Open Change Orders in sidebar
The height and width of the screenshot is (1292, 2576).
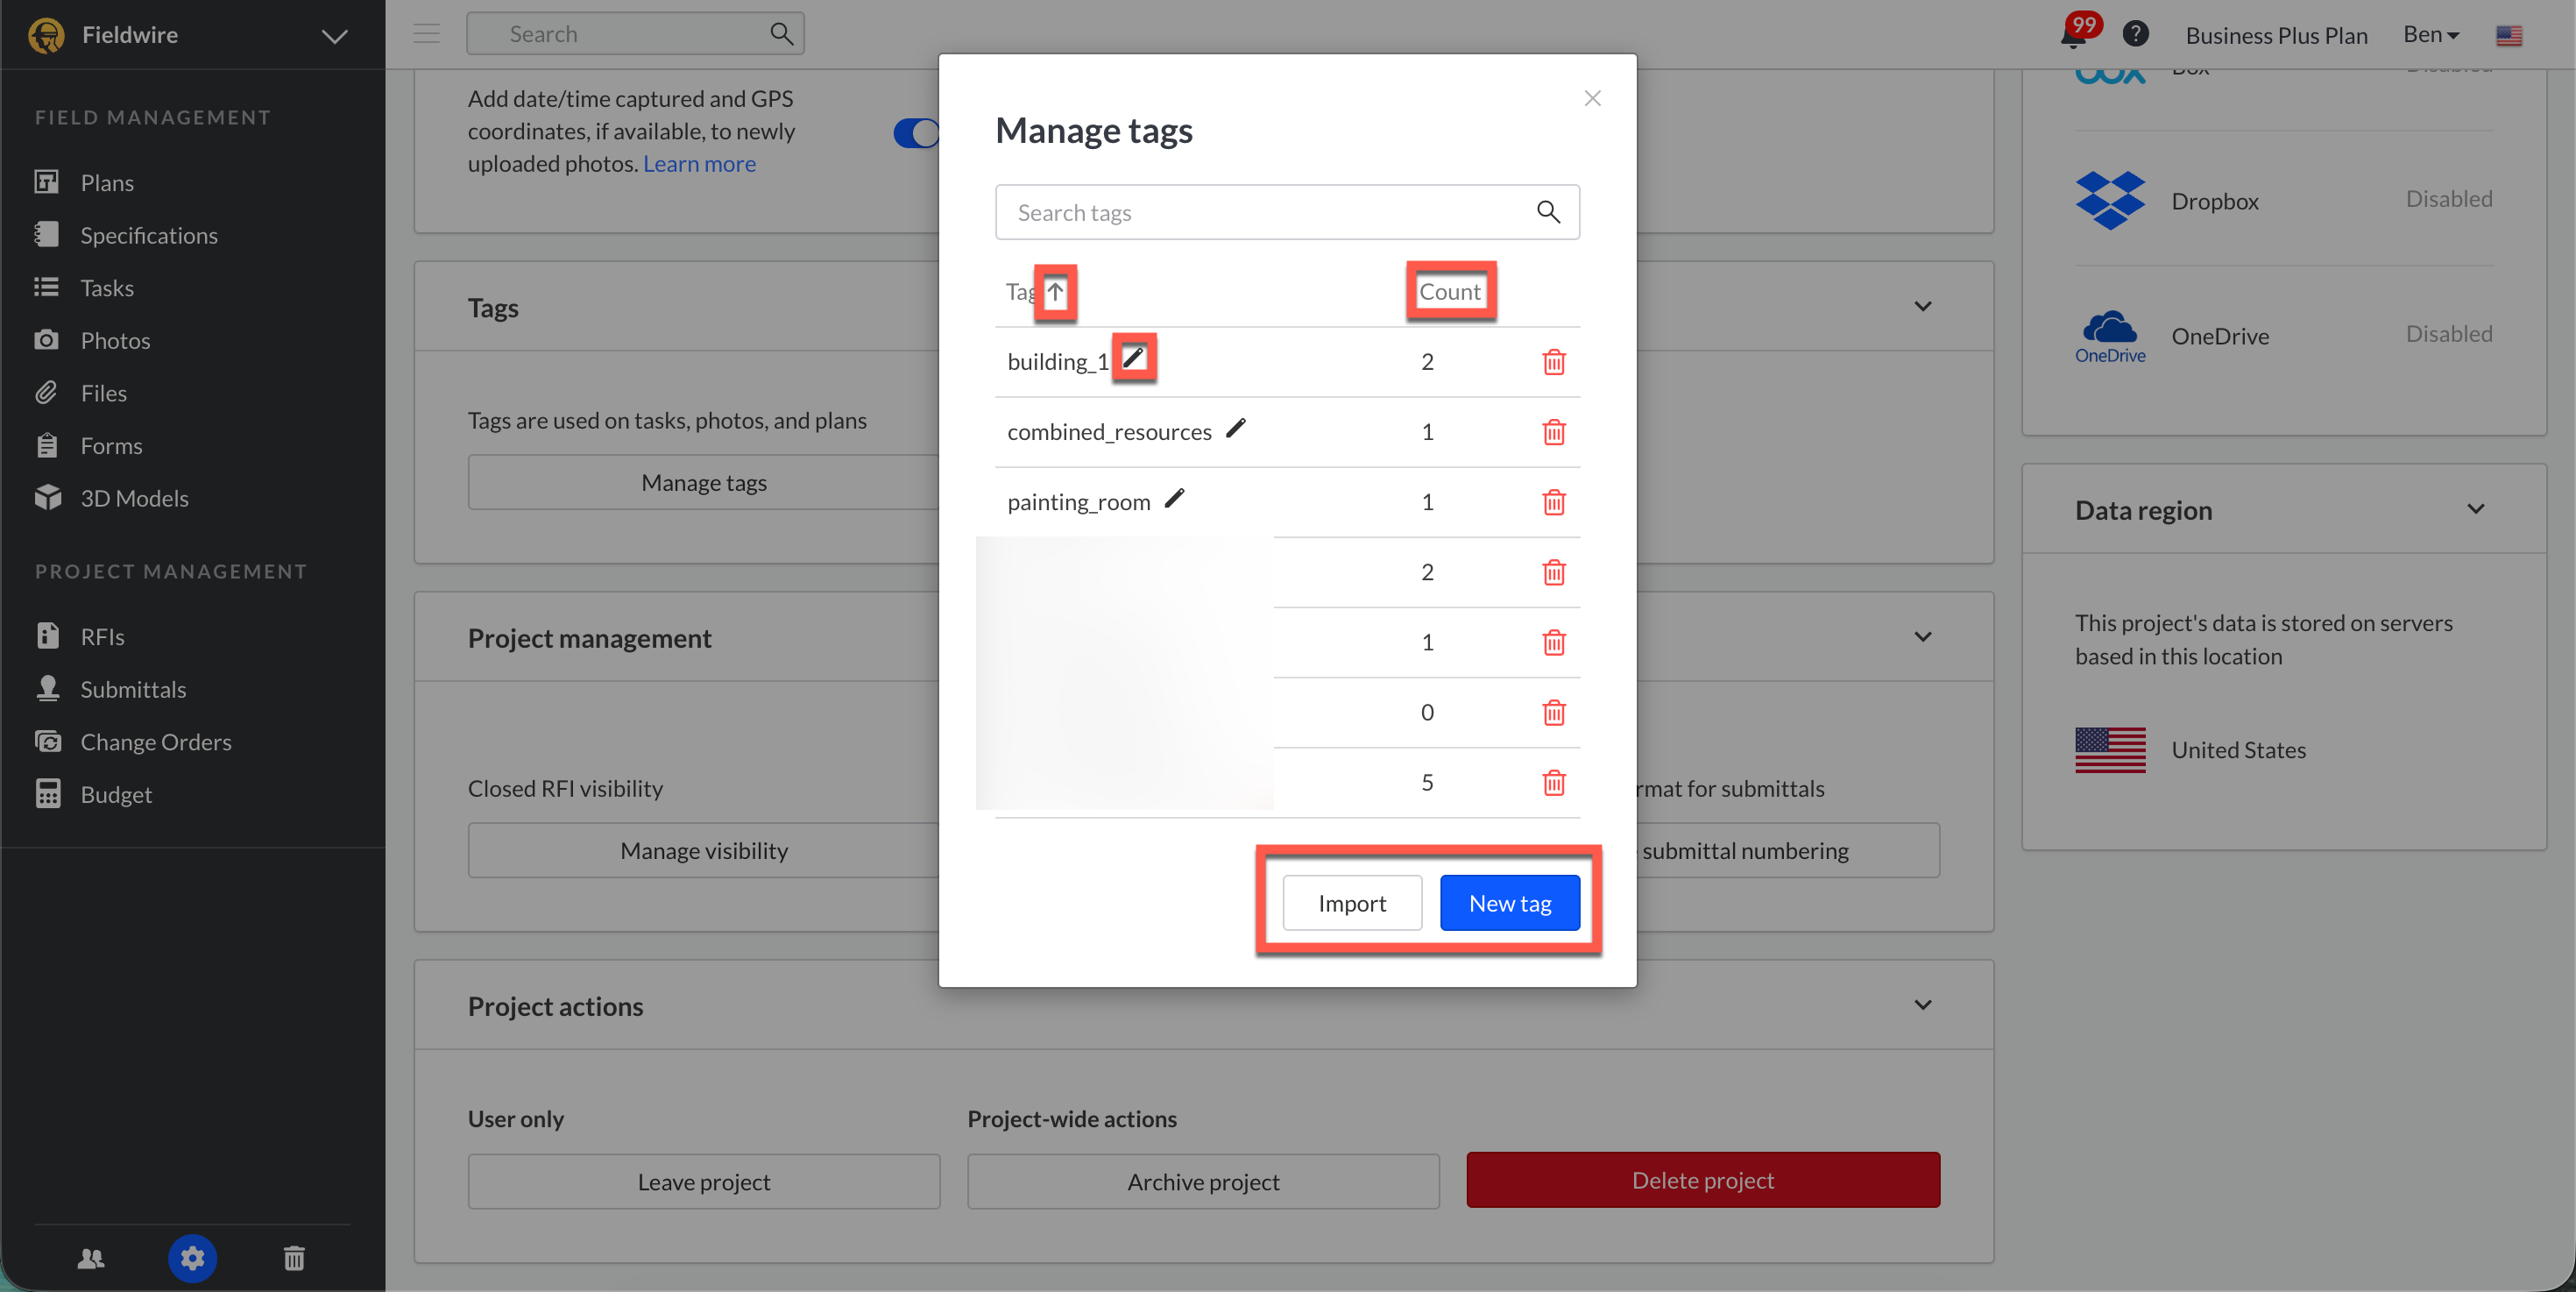click(156, 742)
